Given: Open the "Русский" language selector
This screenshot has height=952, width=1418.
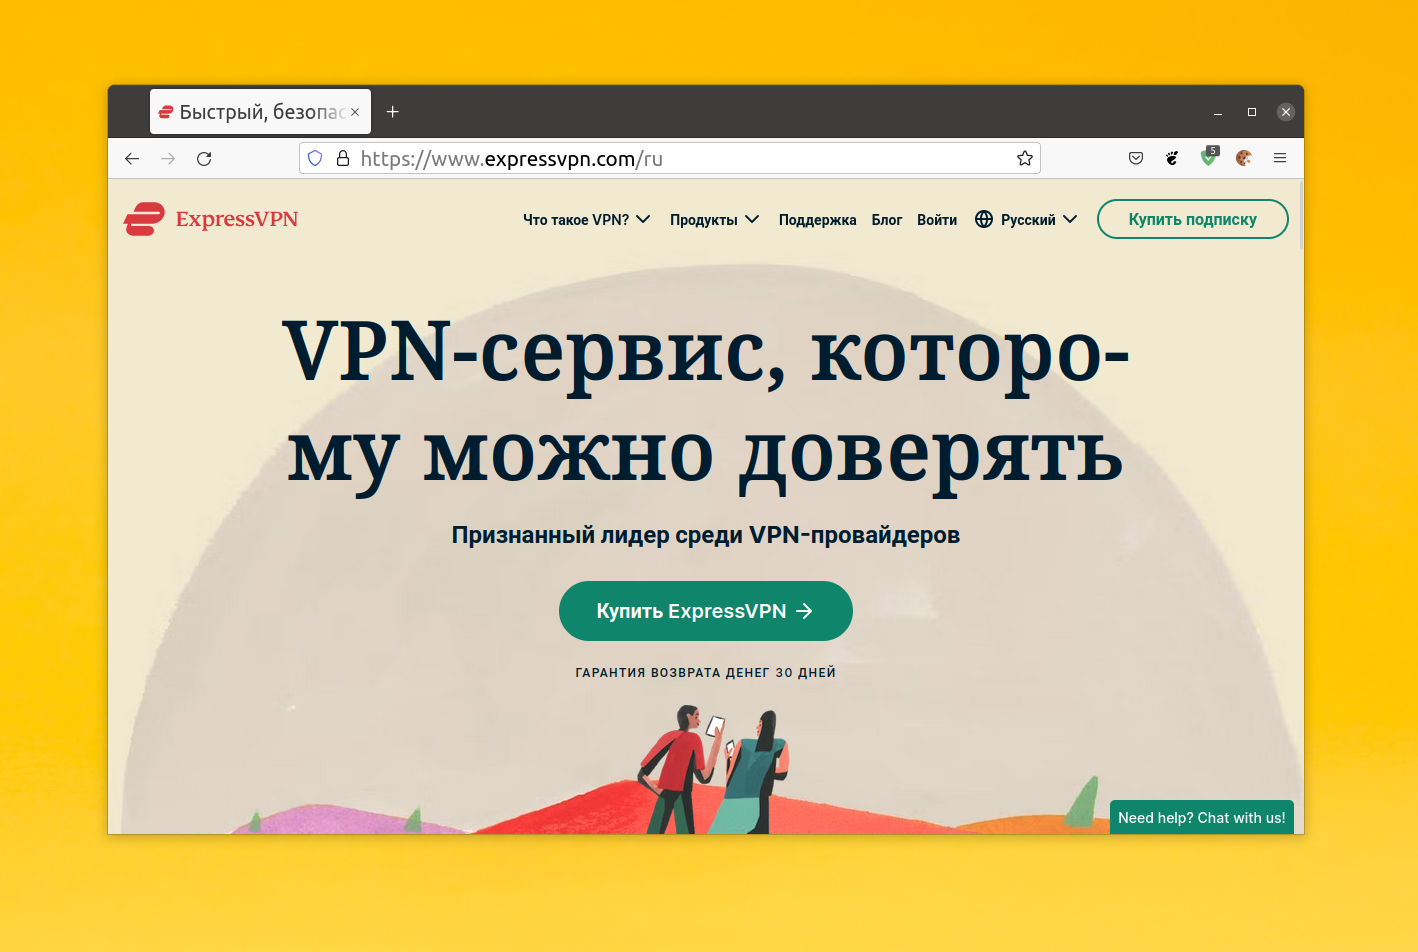Looking at the screenshot, I should click(1026, 220).
